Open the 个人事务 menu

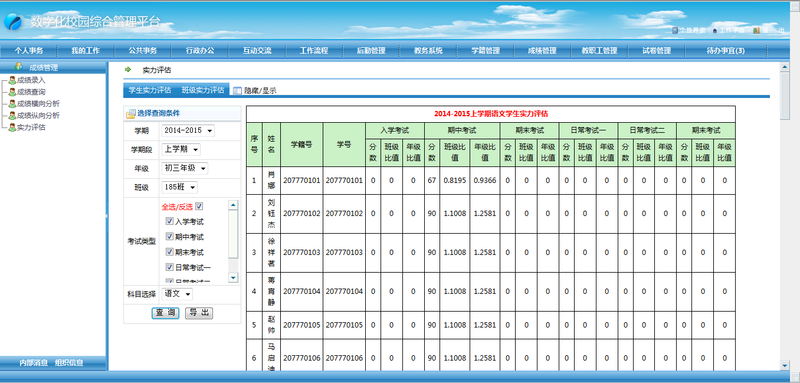click(x=29, y=50)
